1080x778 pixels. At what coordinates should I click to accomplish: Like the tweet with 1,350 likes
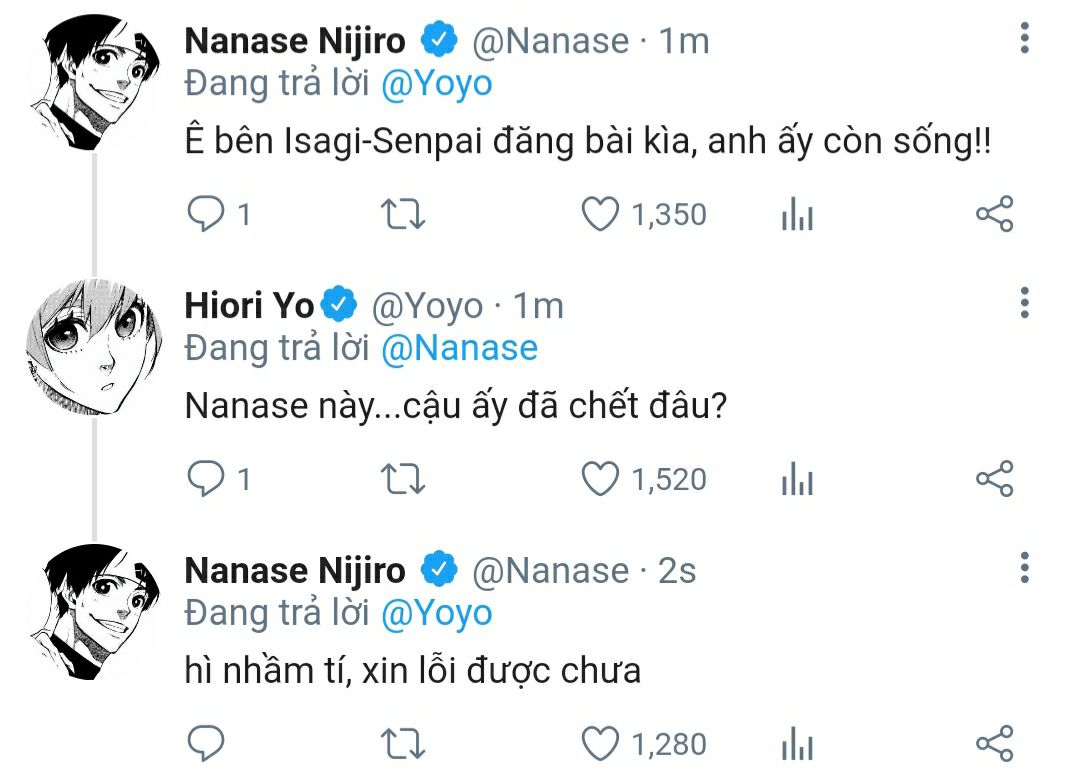[601, 215]
